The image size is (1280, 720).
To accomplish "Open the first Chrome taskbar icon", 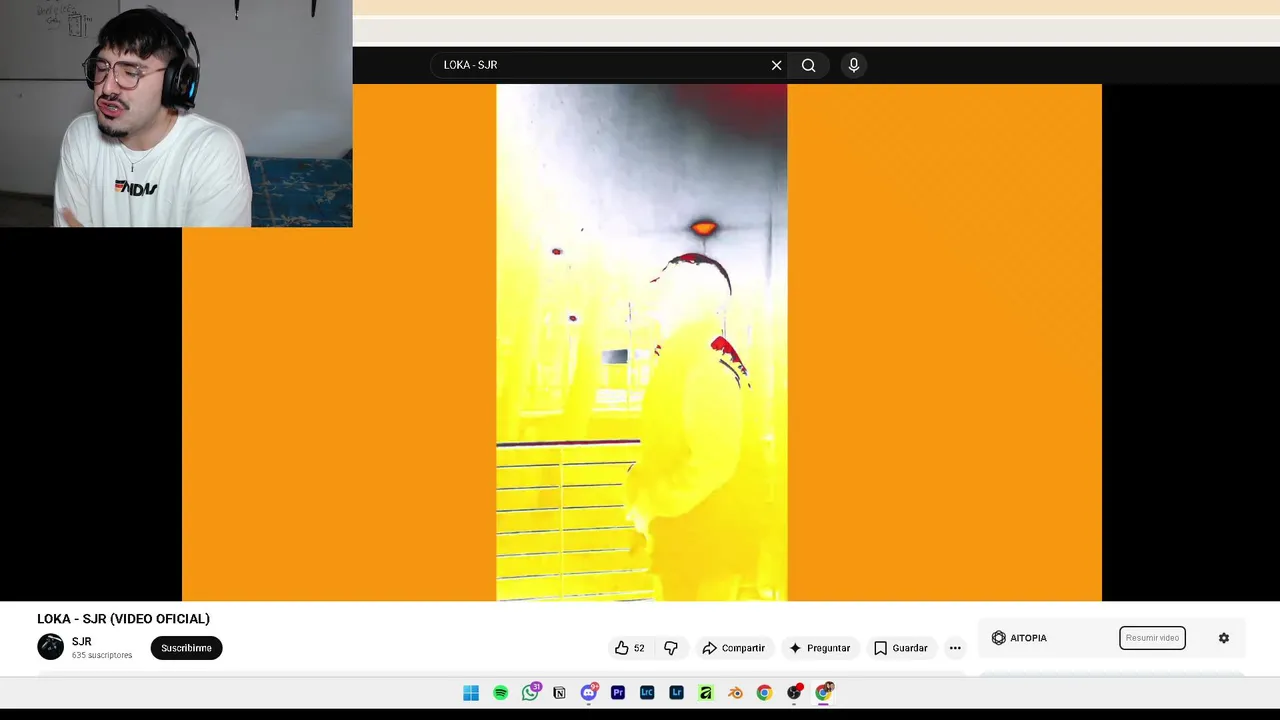I will point(764,693).
